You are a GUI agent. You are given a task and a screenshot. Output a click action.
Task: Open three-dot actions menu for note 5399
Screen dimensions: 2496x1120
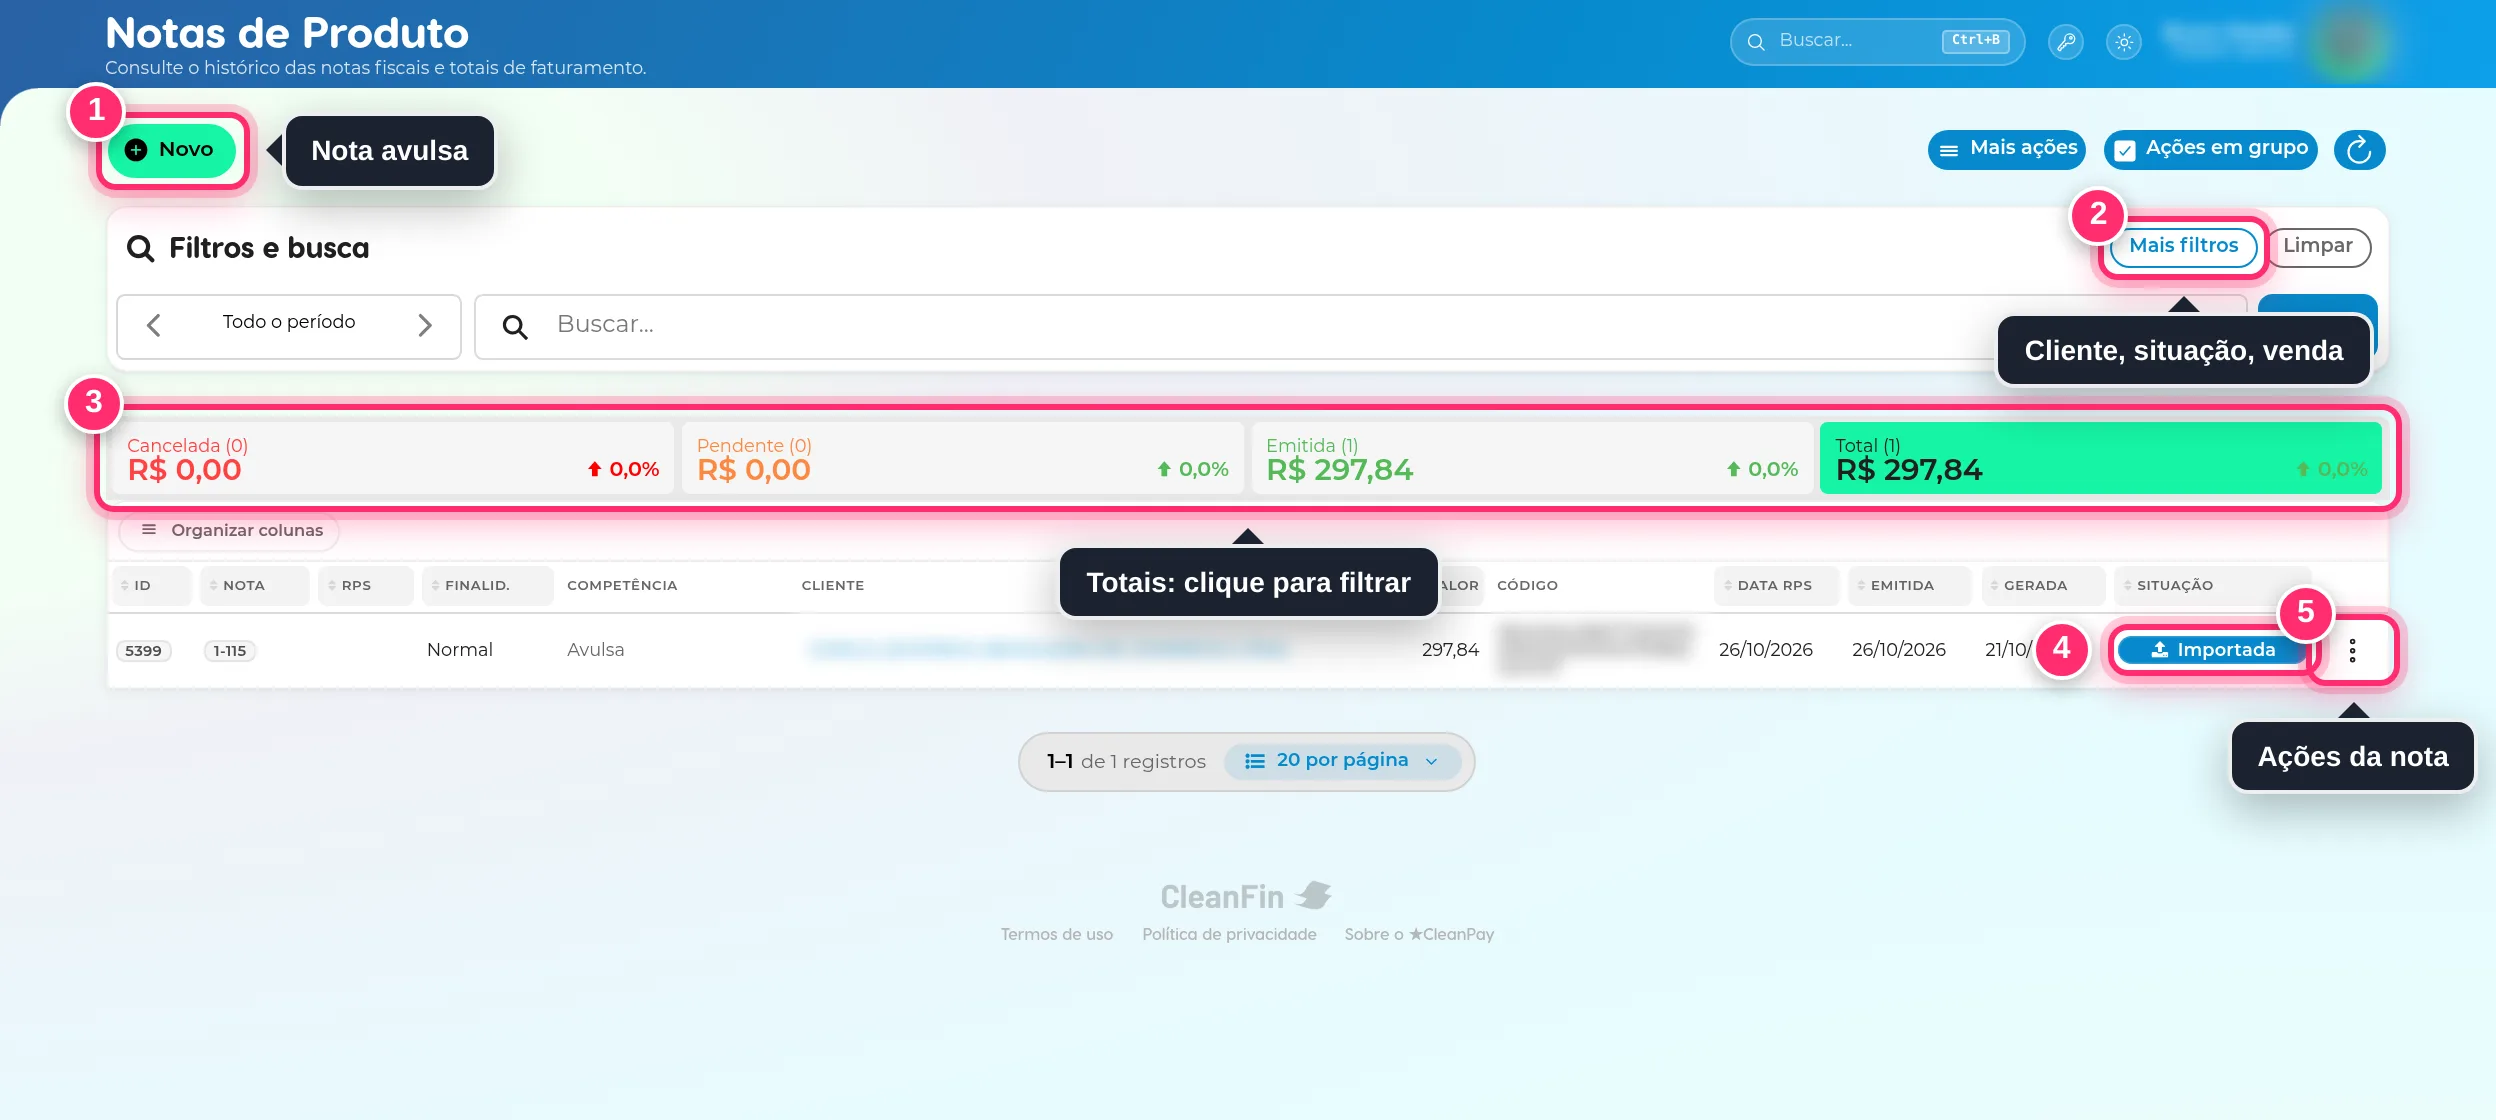[2352, 651]
